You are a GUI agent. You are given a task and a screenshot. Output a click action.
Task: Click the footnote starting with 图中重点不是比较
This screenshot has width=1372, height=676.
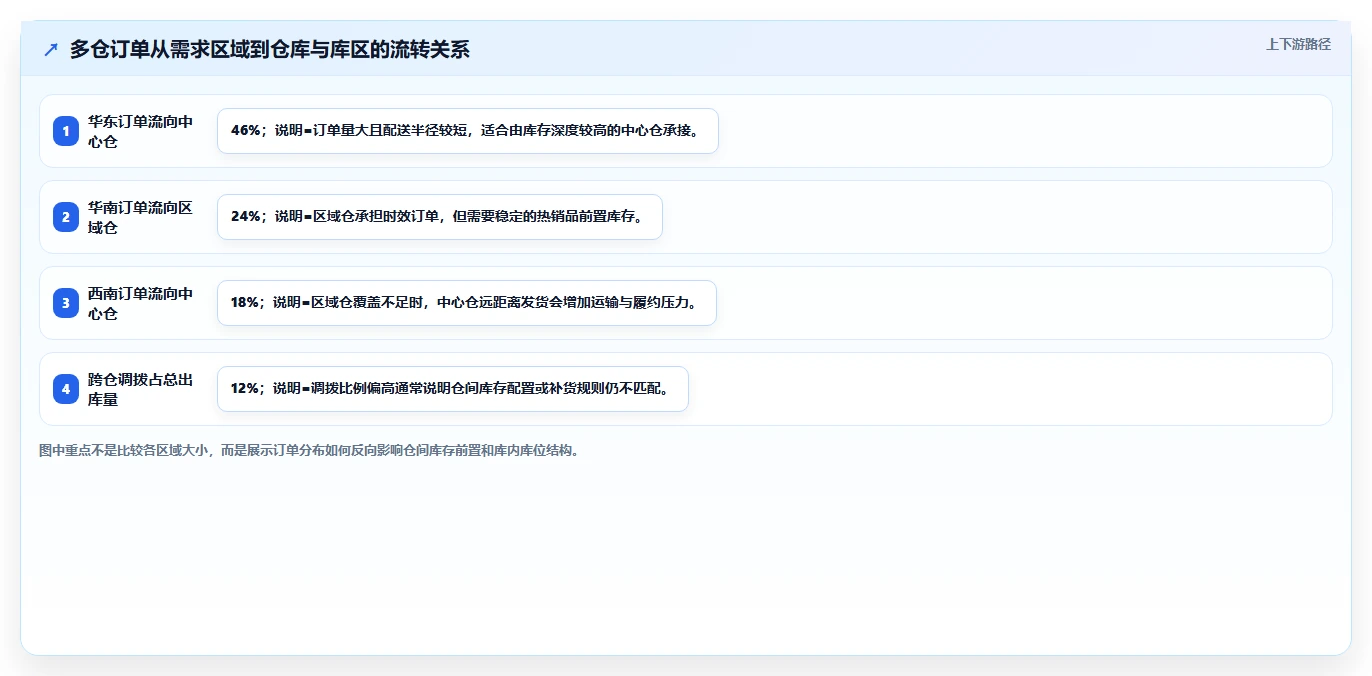coord(309,451)
